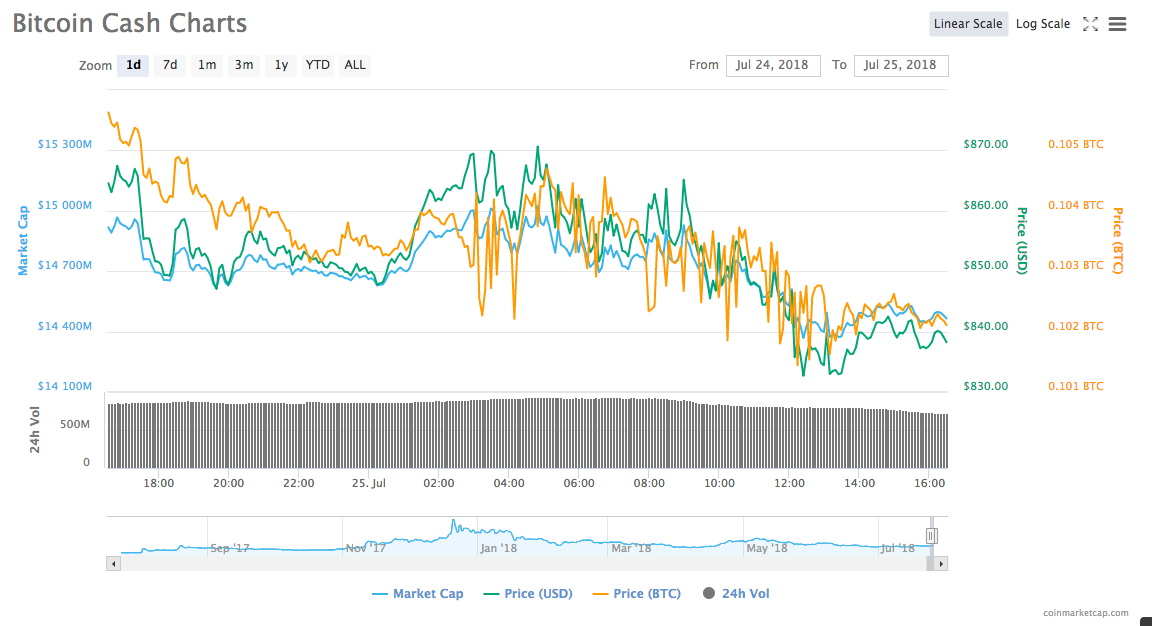Click the To date field
Image resolution: width=1152 pixels, height=626 pixels.
tap(901, 64)
